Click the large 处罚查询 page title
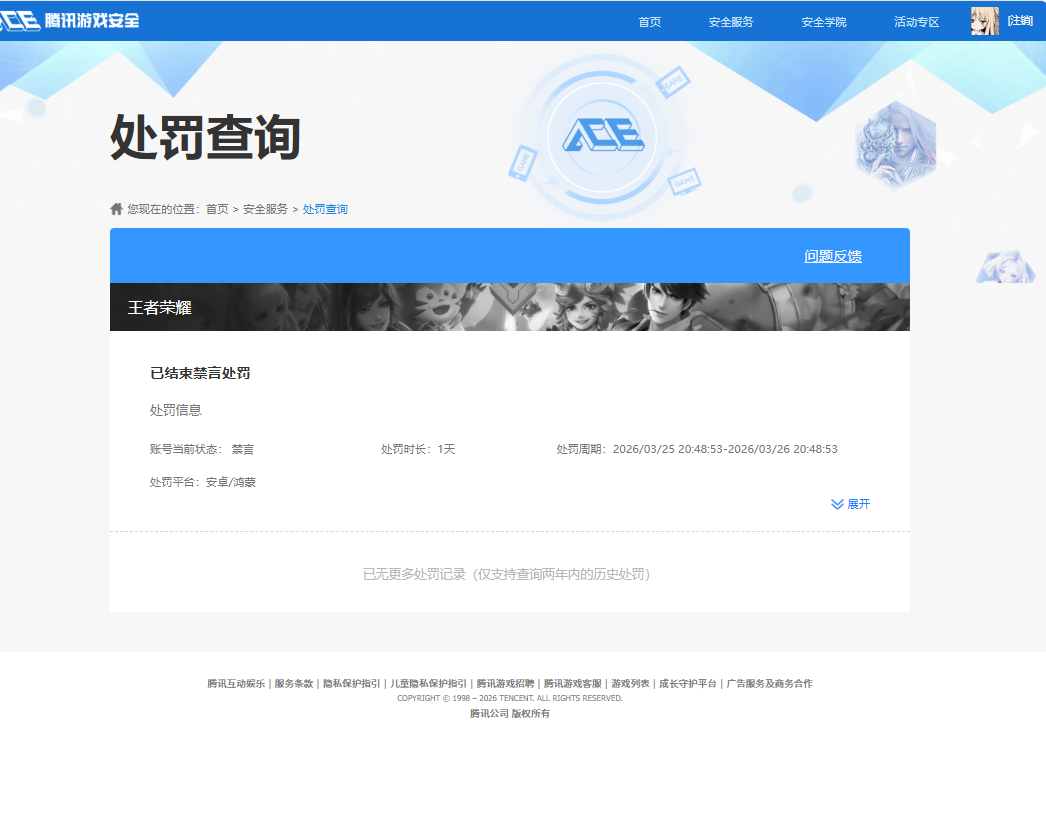 (x=205, y=137)
